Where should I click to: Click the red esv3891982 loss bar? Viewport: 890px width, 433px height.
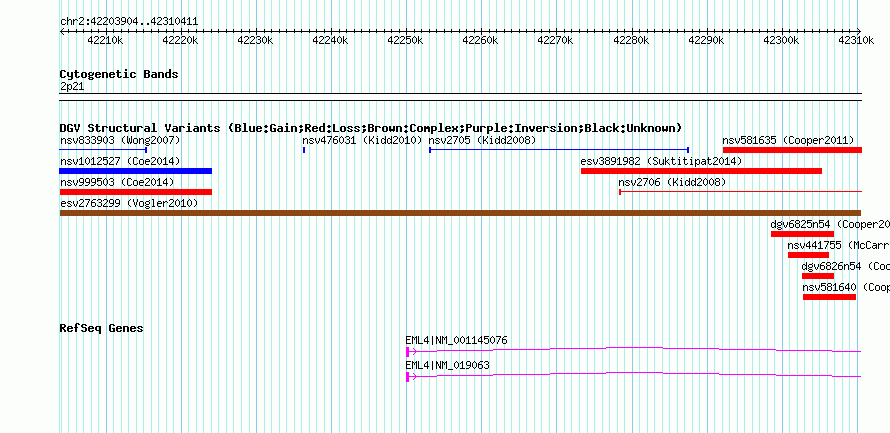coord(701,171)
